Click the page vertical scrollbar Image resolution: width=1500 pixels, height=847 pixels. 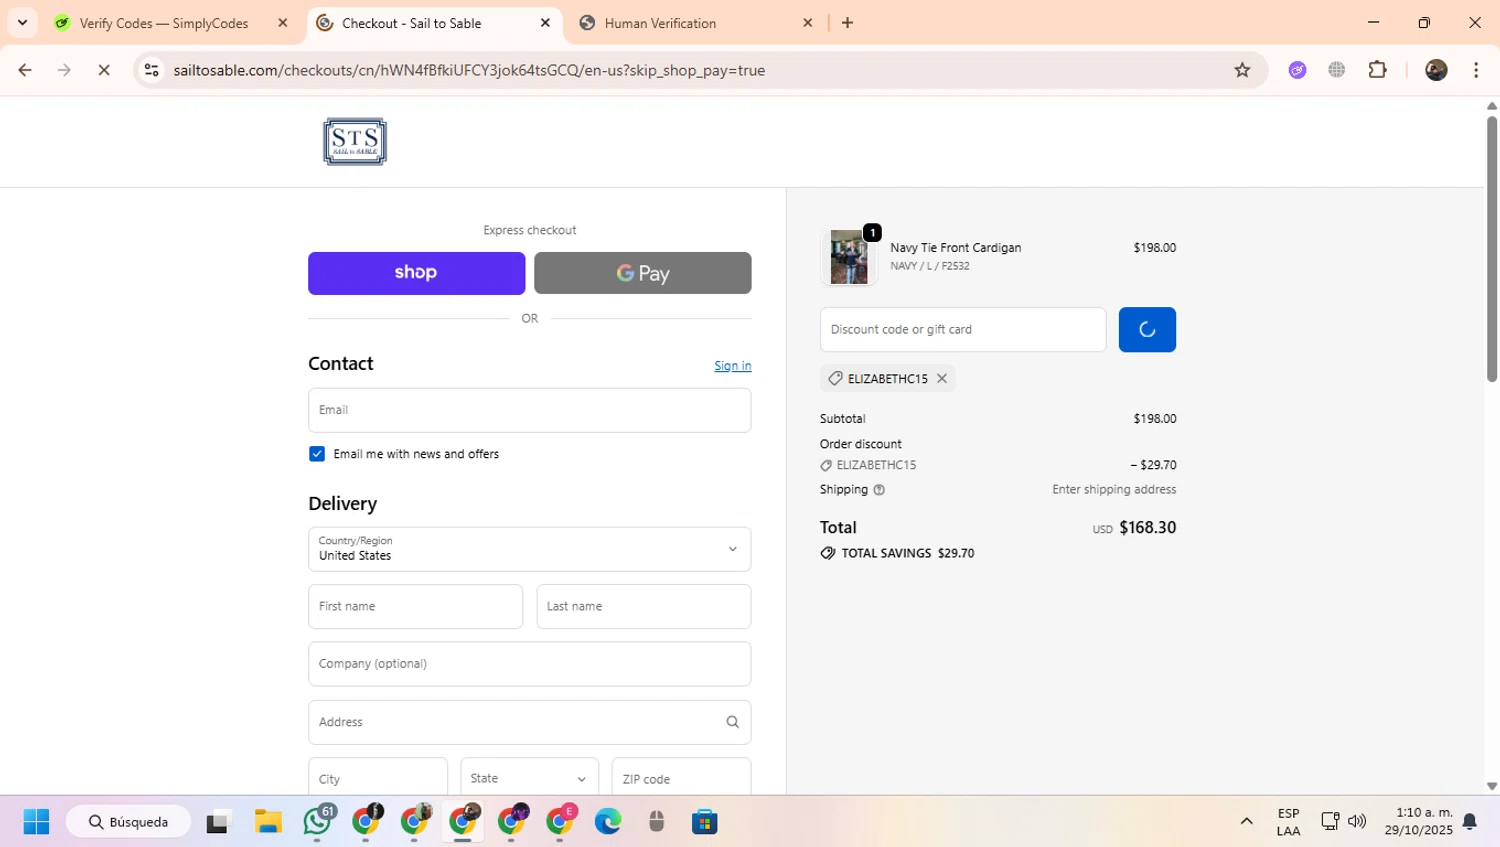click(x=1492, y=250)
